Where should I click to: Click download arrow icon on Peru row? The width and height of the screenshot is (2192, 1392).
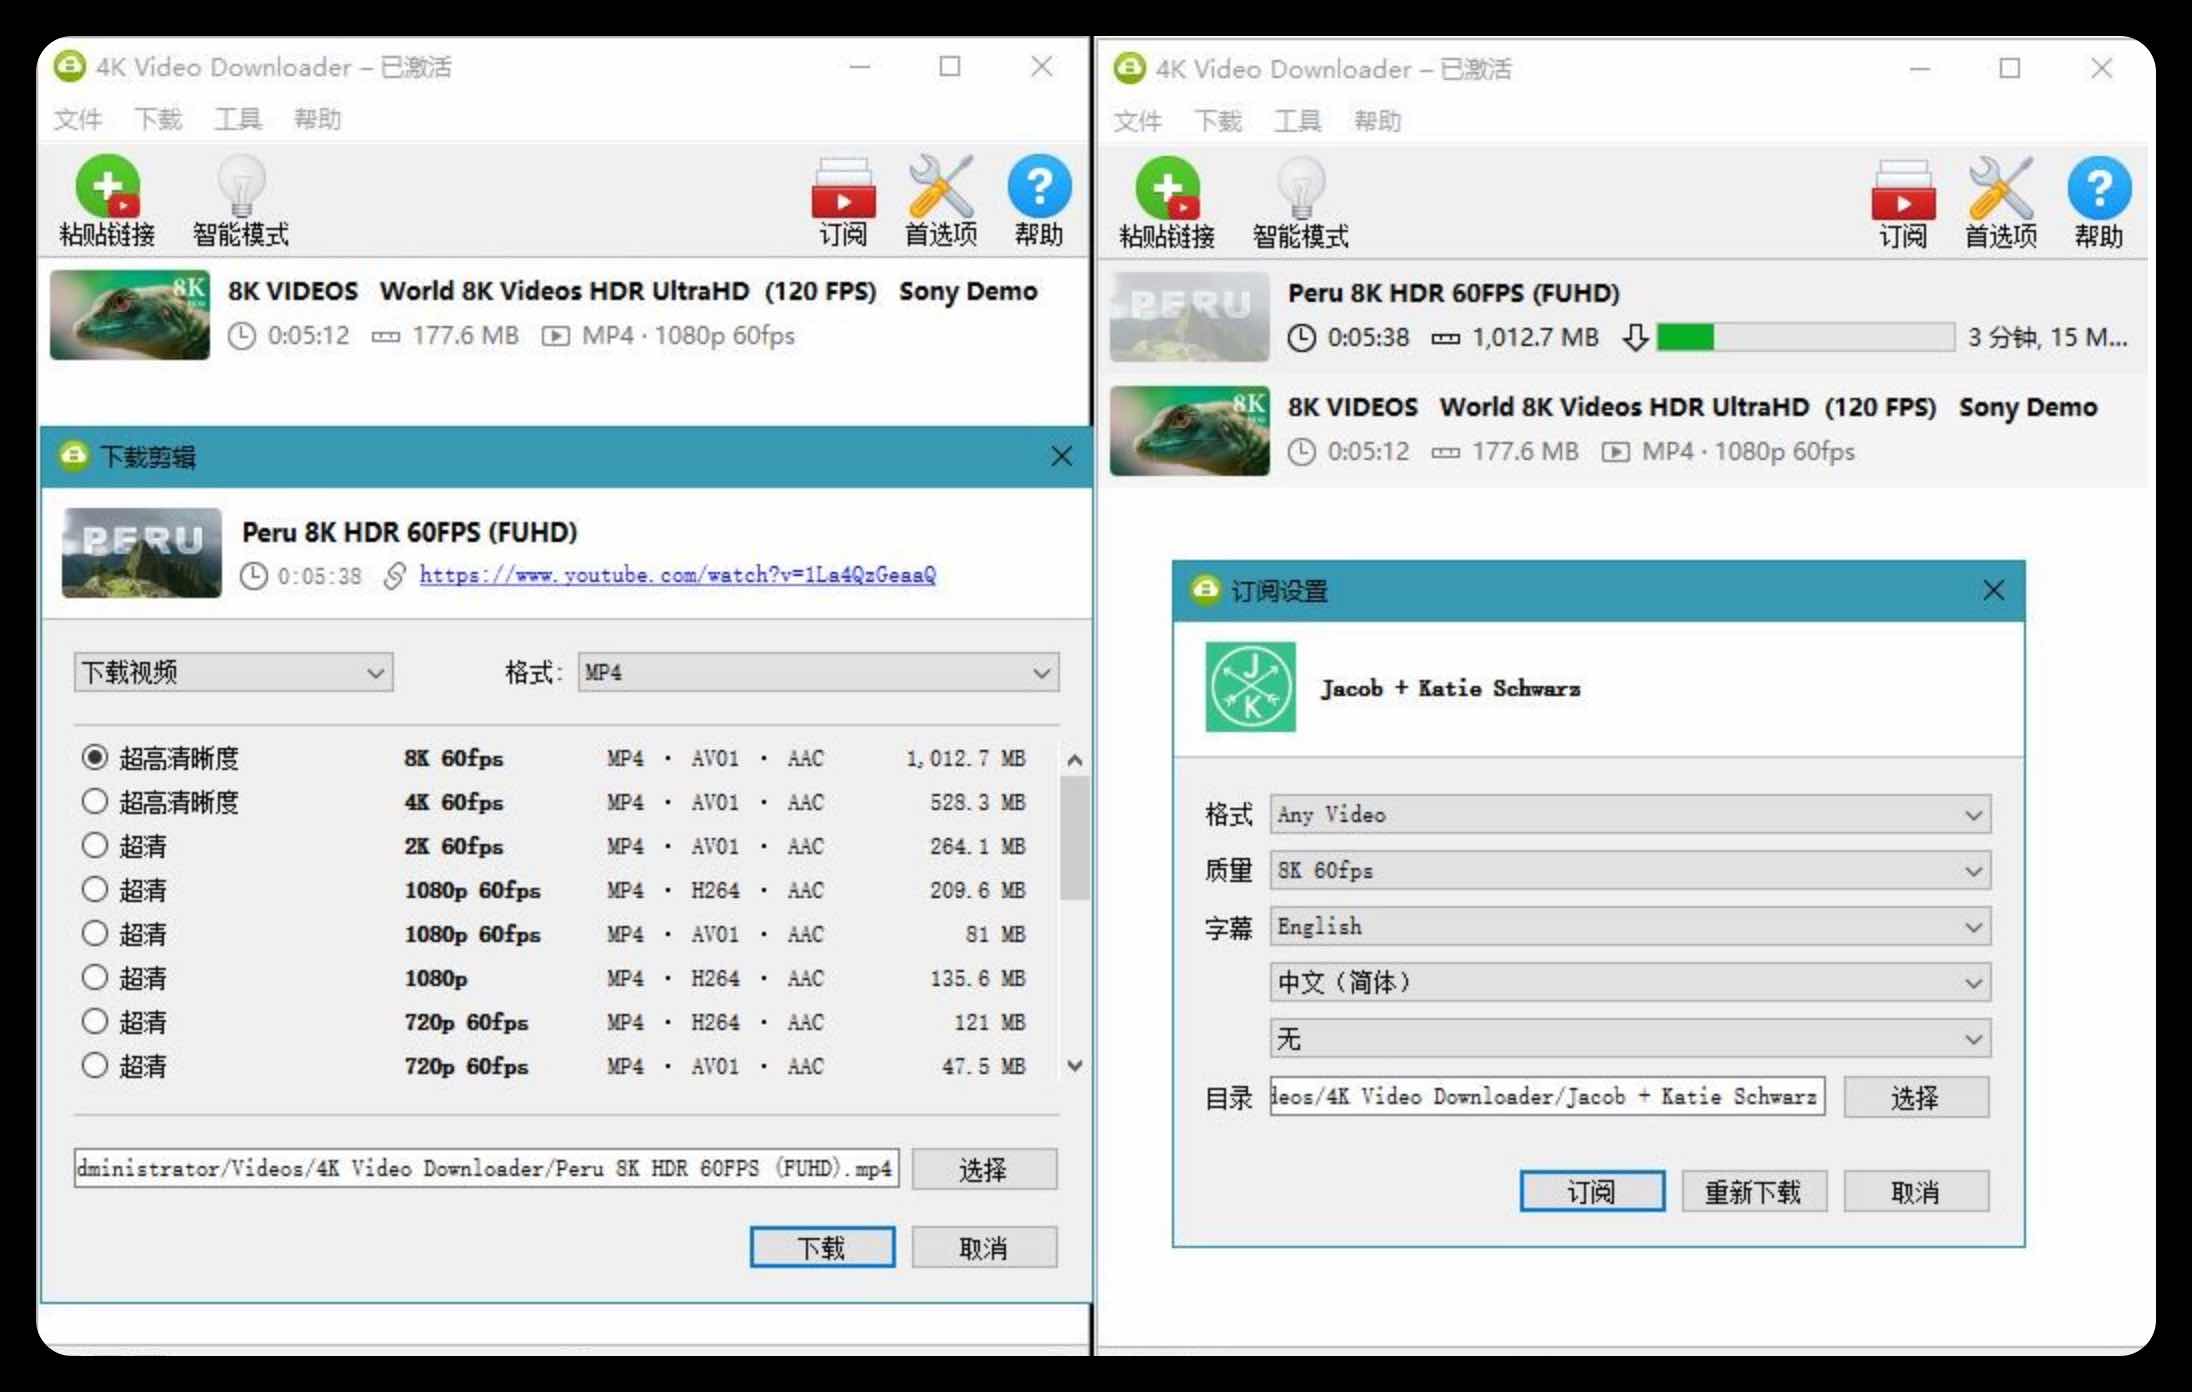click(x=1635, y=338)
